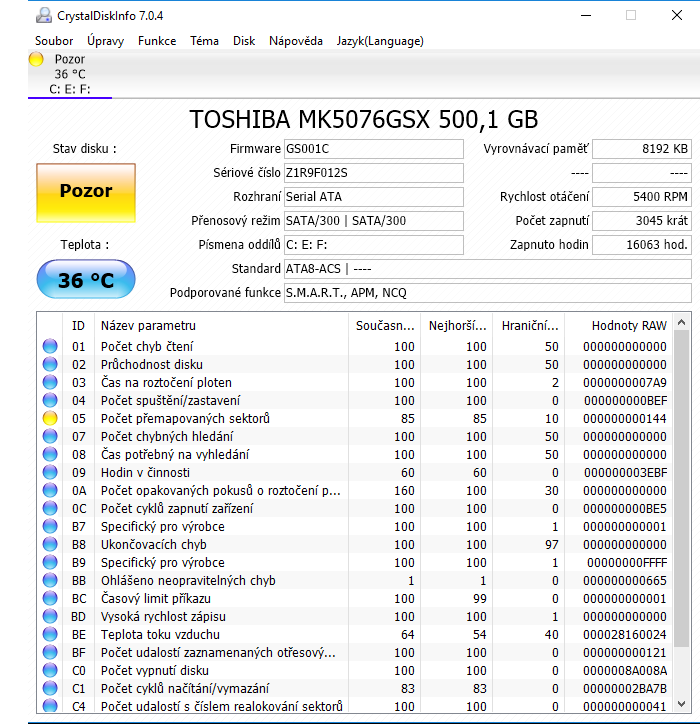Viewport: 700px width, 724px height.
Task: Click the power on hours field 16063 hod.
Action: [x=642, y=245]
